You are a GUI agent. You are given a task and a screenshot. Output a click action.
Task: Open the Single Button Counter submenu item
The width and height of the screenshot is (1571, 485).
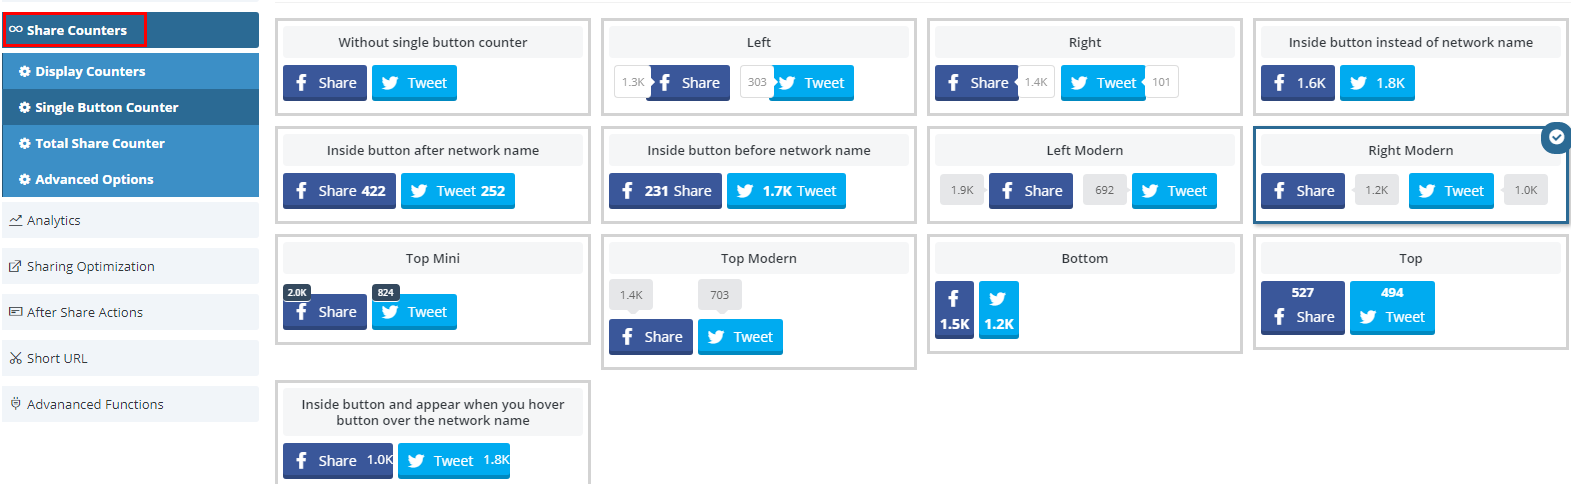(x=130, y=107)
